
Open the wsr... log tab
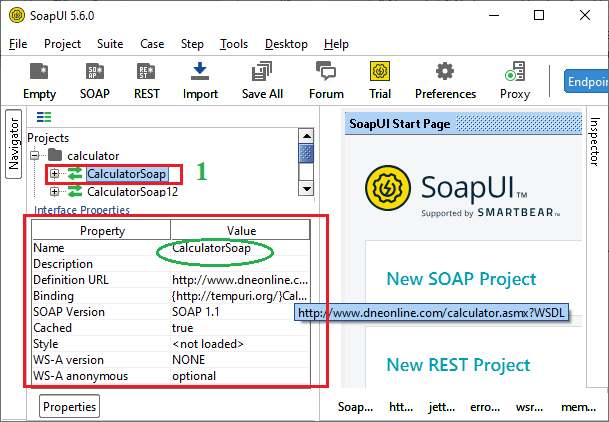click(x=529, y=407)
